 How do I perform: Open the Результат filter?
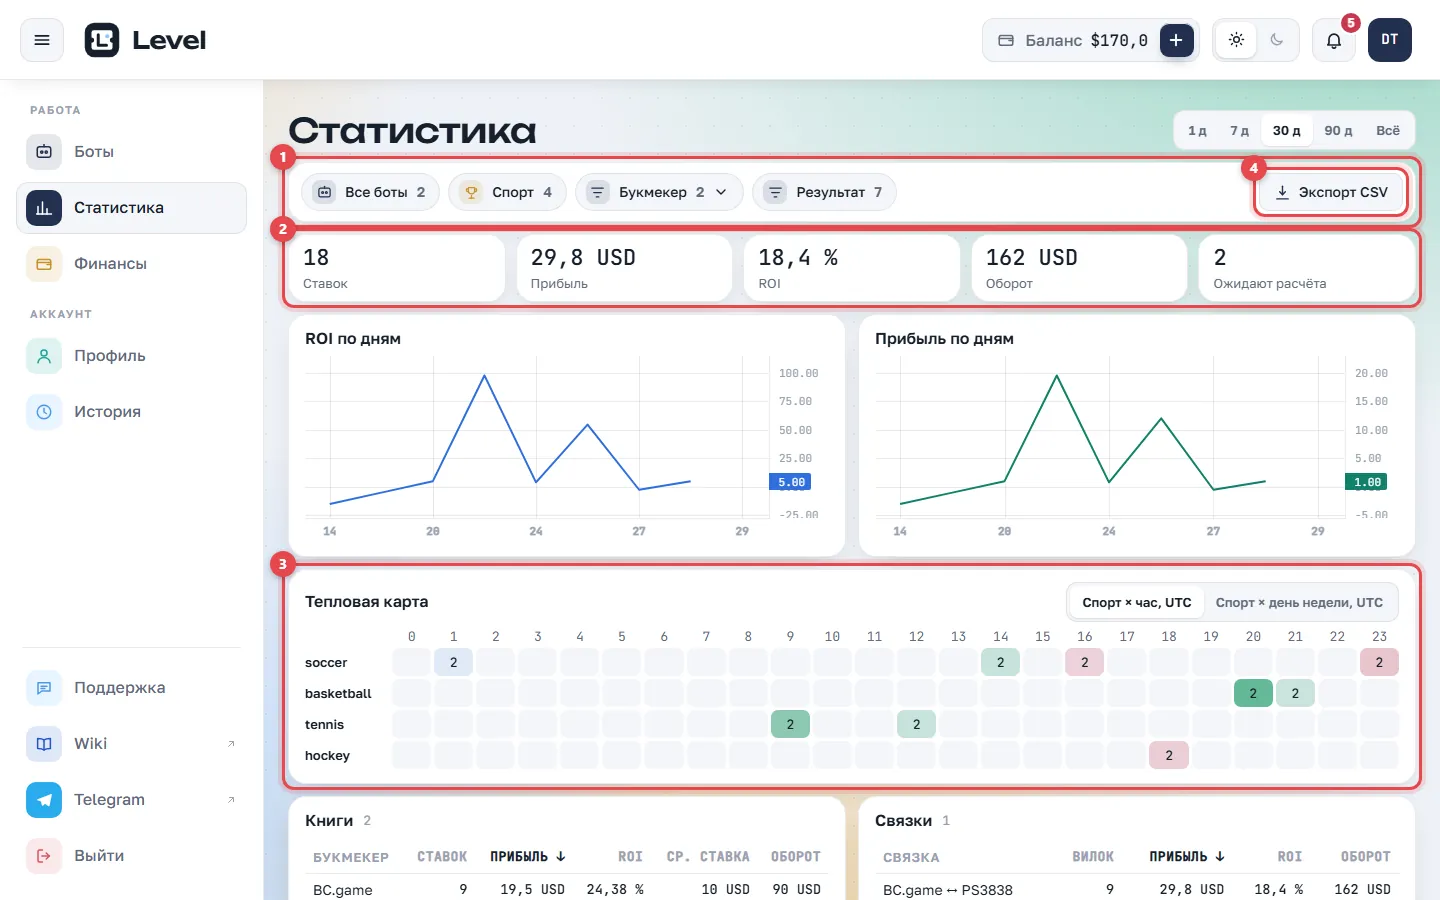pos(824,192)
